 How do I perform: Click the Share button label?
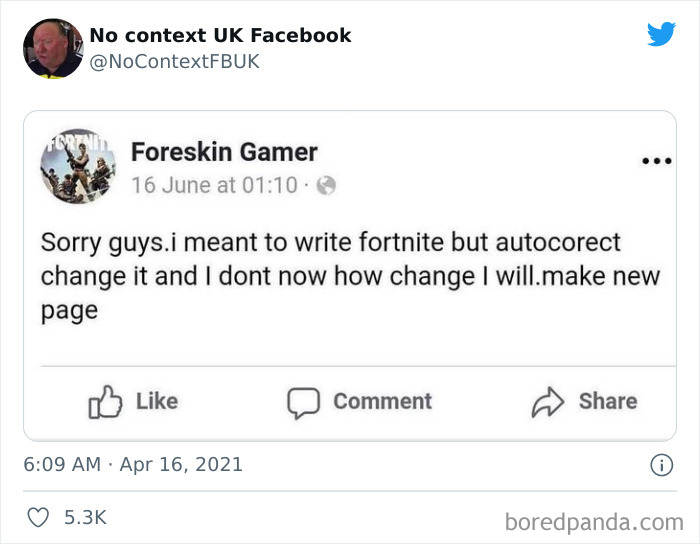tap(607, 401)
